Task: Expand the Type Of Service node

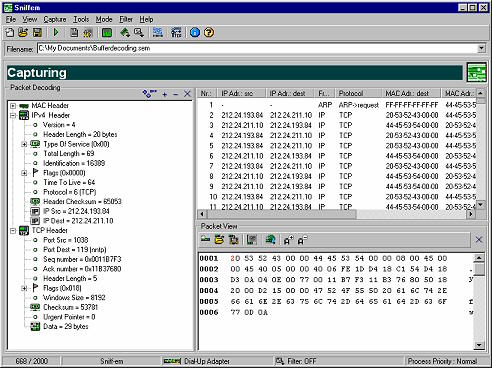Action: [24, 144]
